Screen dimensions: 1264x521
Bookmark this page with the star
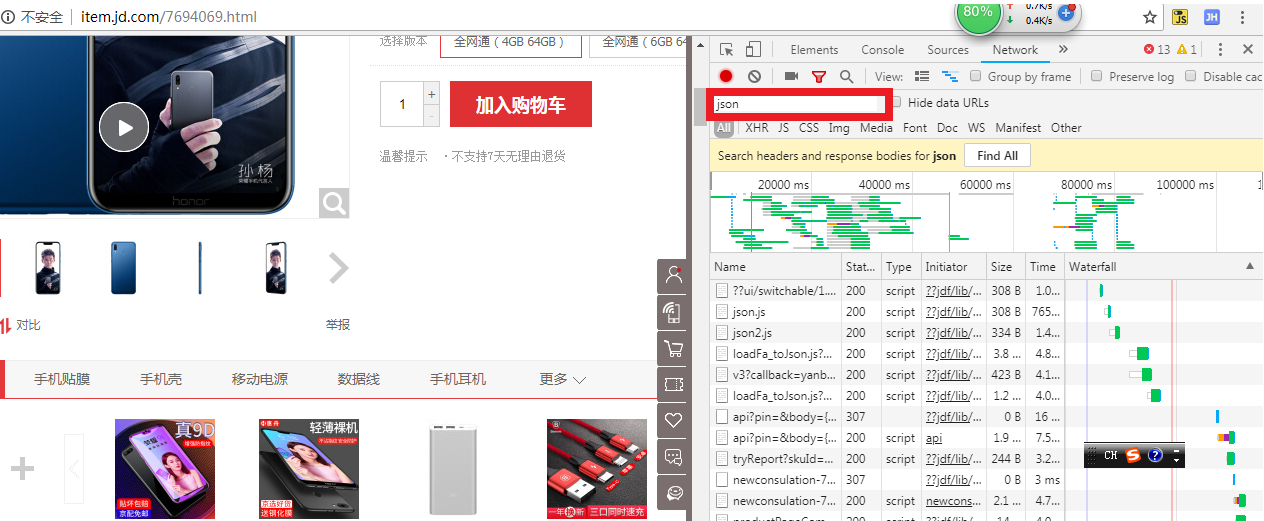[x=1150, y=17]
